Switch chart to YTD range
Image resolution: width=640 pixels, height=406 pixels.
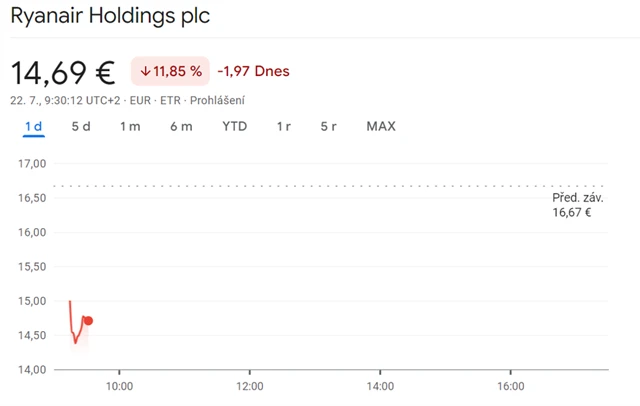click(x=234, y=126)
